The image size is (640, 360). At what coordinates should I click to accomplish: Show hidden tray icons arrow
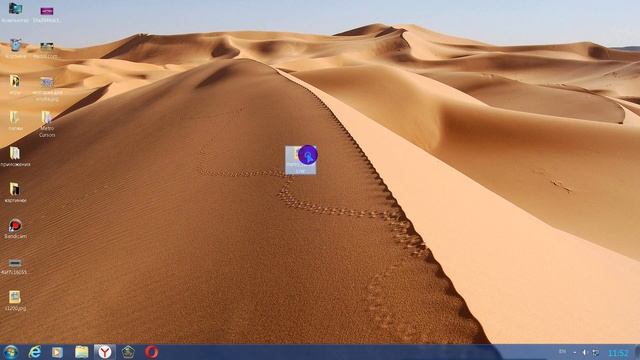point(574,352)
